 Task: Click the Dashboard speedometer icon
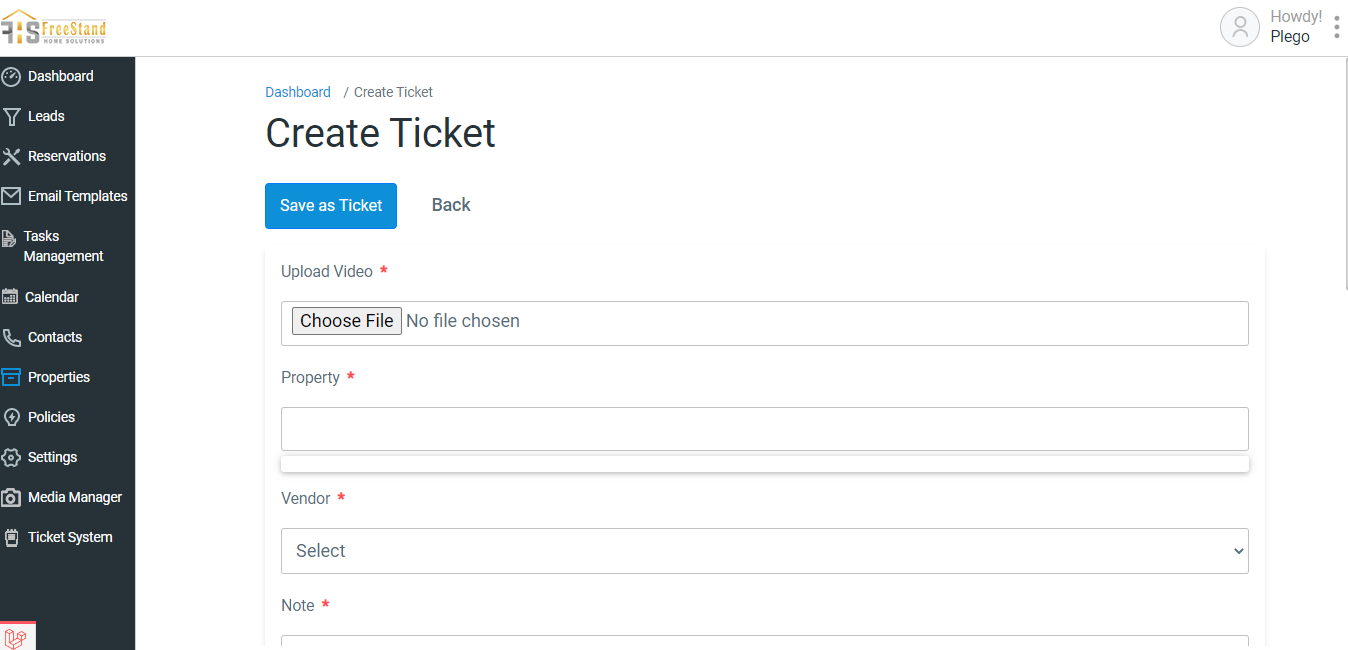[11, 77]
